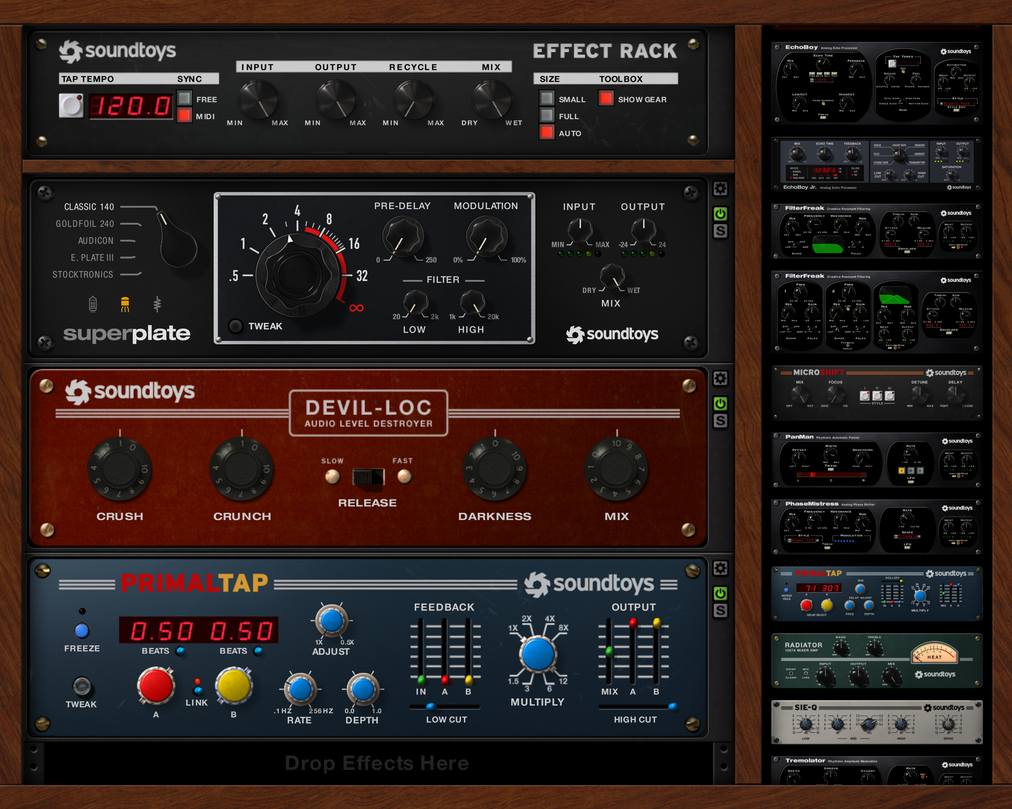1012x809 pixels.
Task: Click the SuperPlate plate selector knob
Action: [176, 239]
